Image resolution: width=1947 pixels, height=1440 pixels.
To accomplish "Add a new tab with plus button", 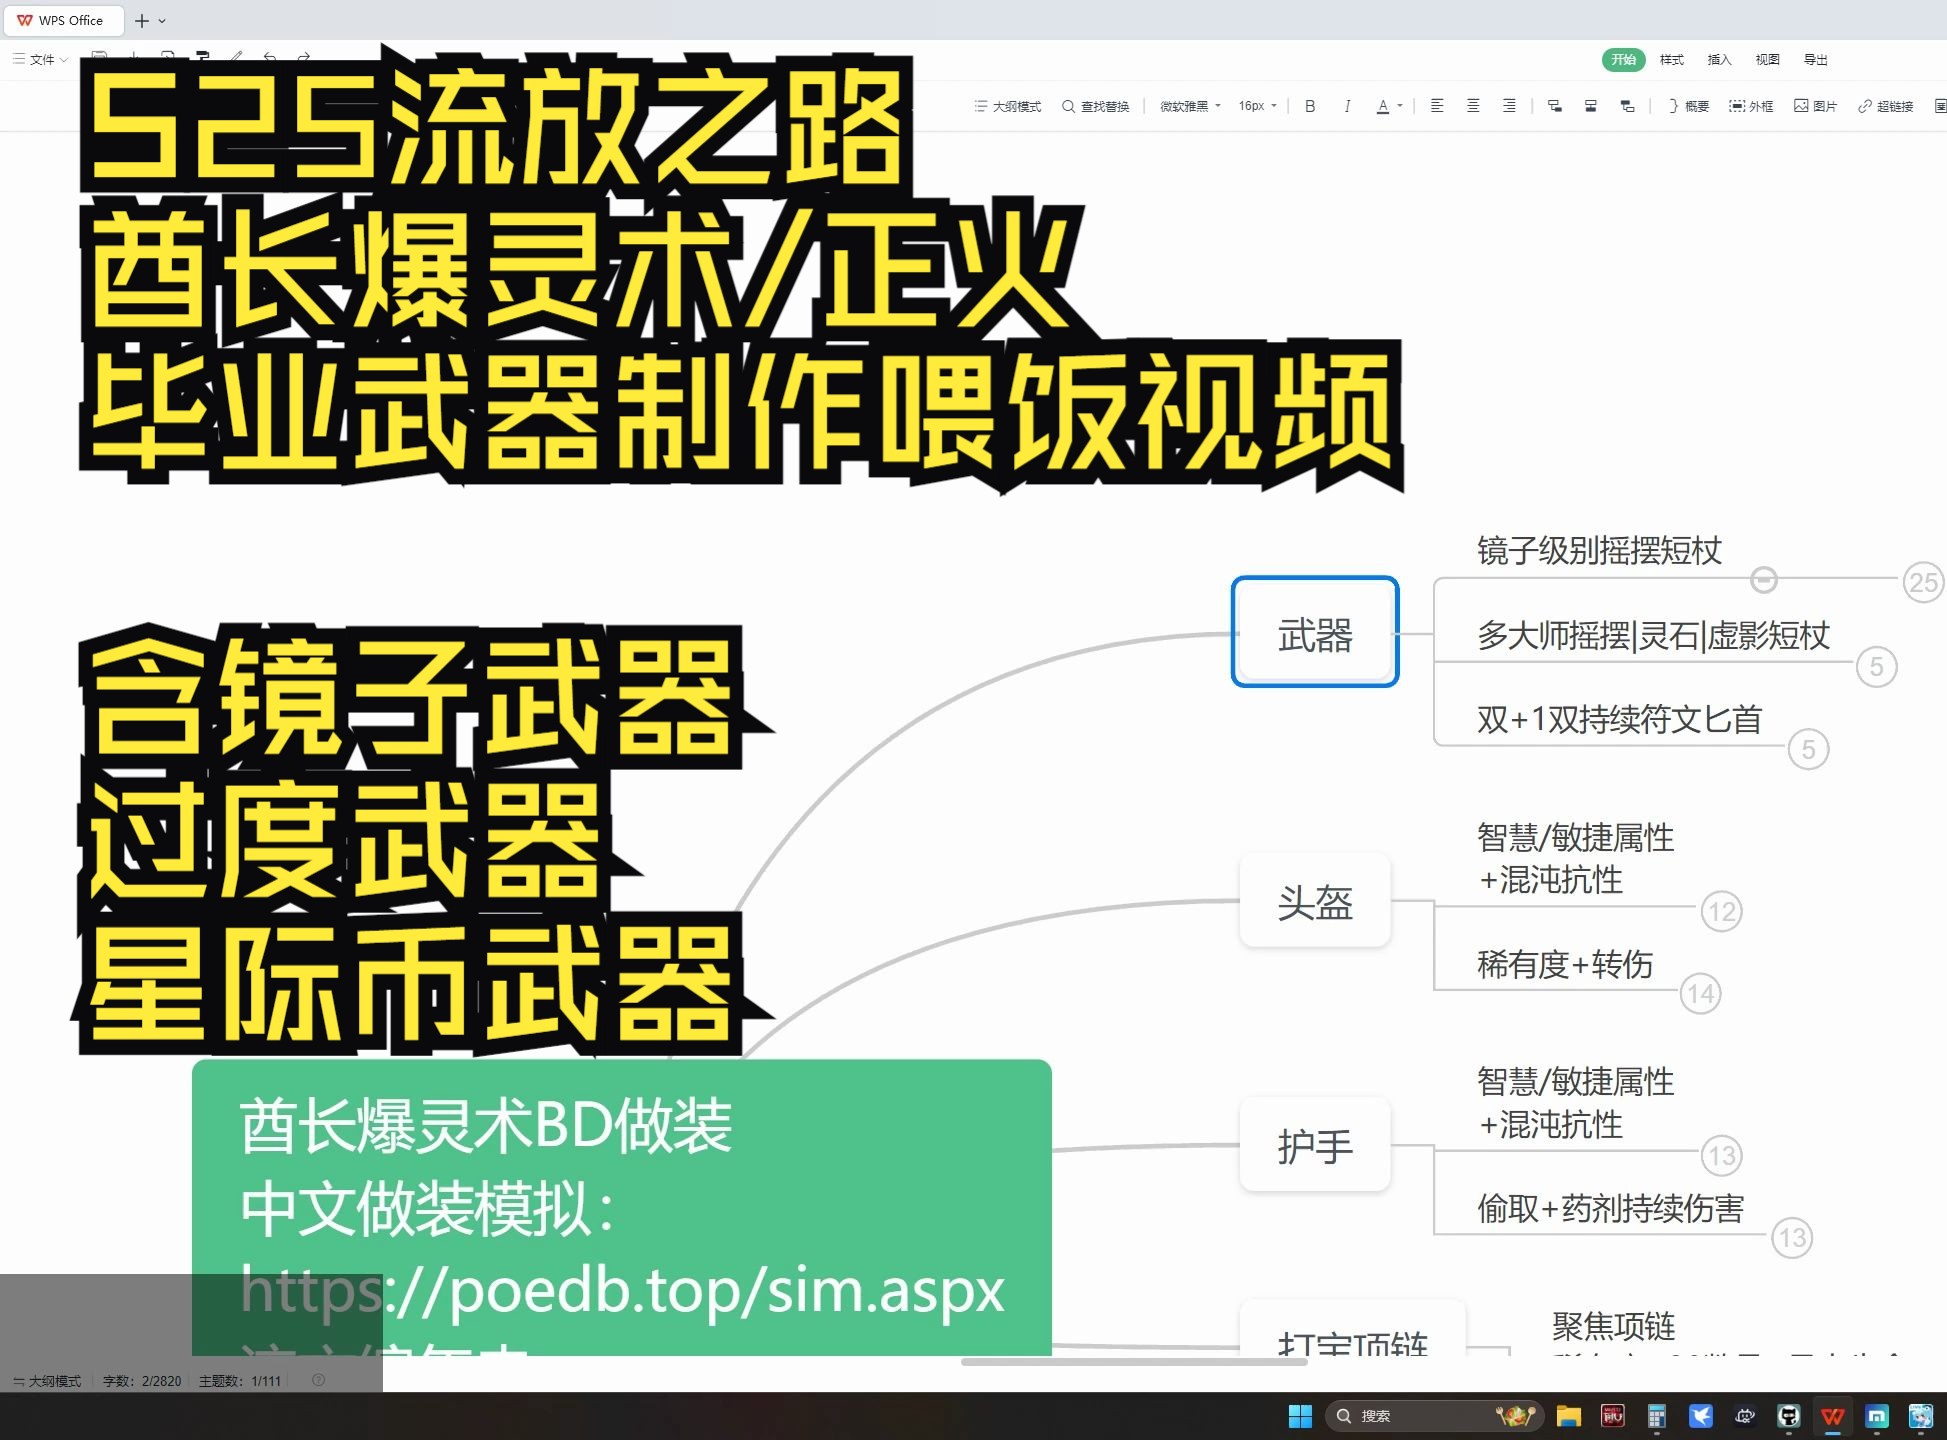I will click(x=142, y=20).
